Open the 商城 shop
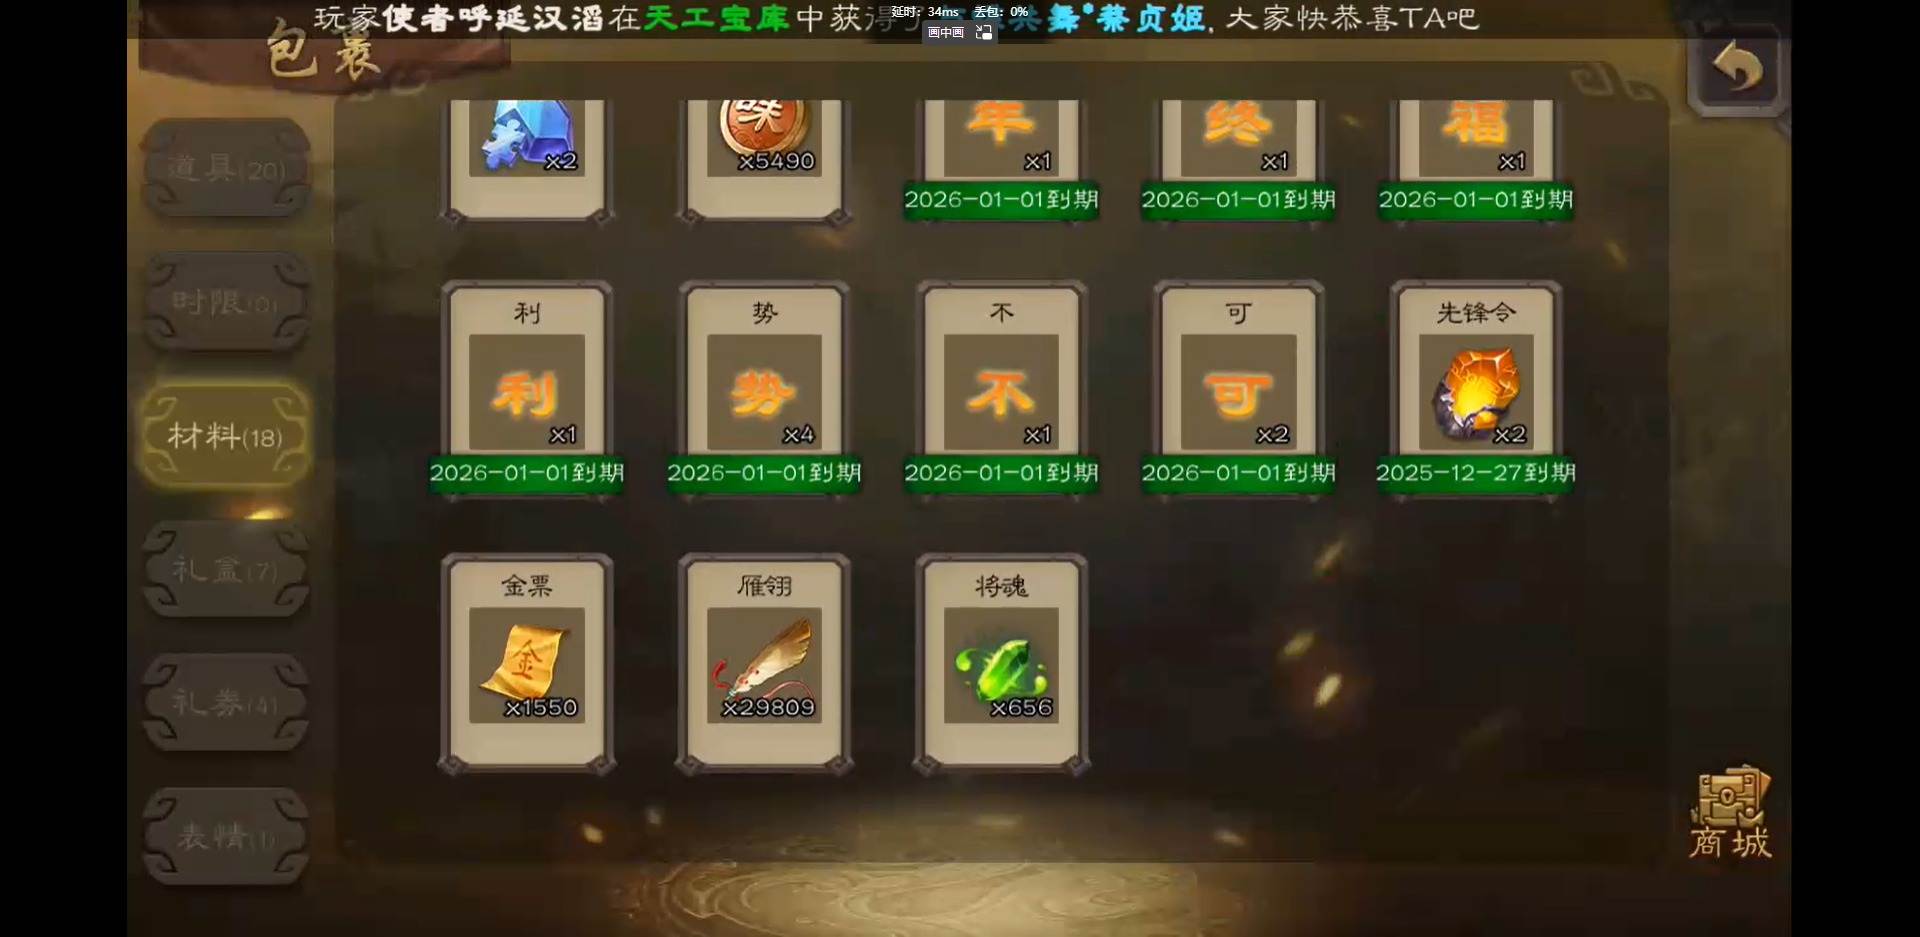 tap(1731, 814)
